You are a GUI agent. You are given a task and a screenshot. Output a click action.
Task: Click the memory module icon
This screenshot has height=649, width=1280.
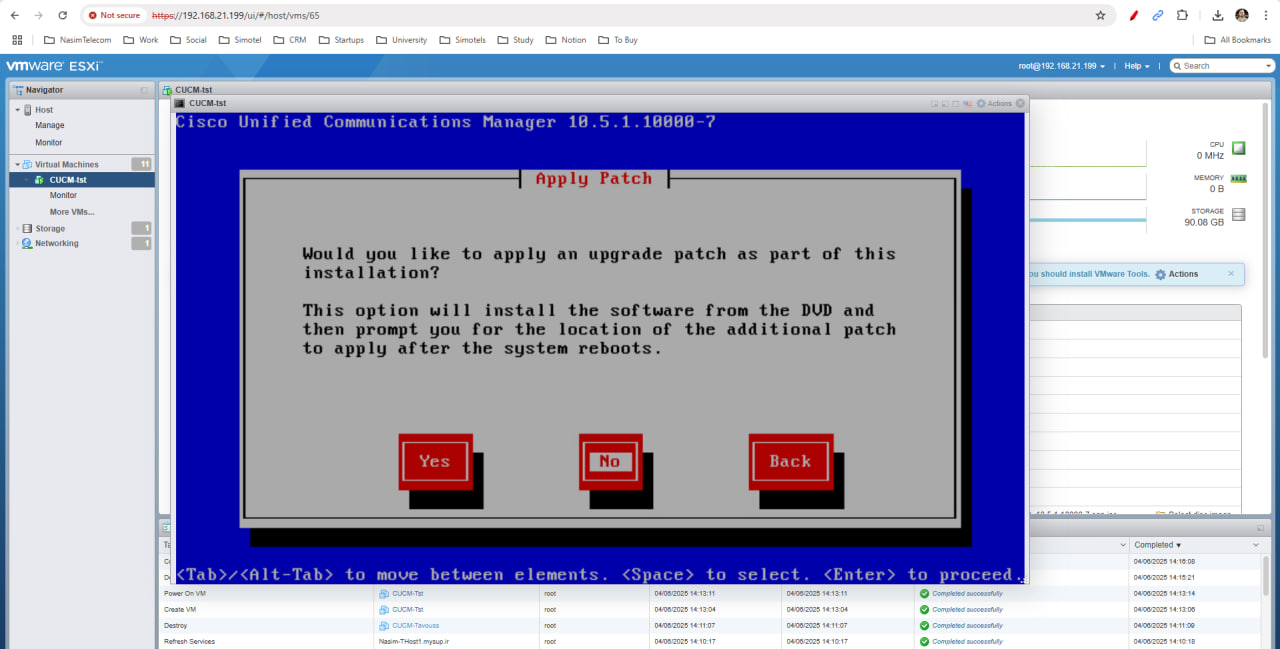(1238, 179)
